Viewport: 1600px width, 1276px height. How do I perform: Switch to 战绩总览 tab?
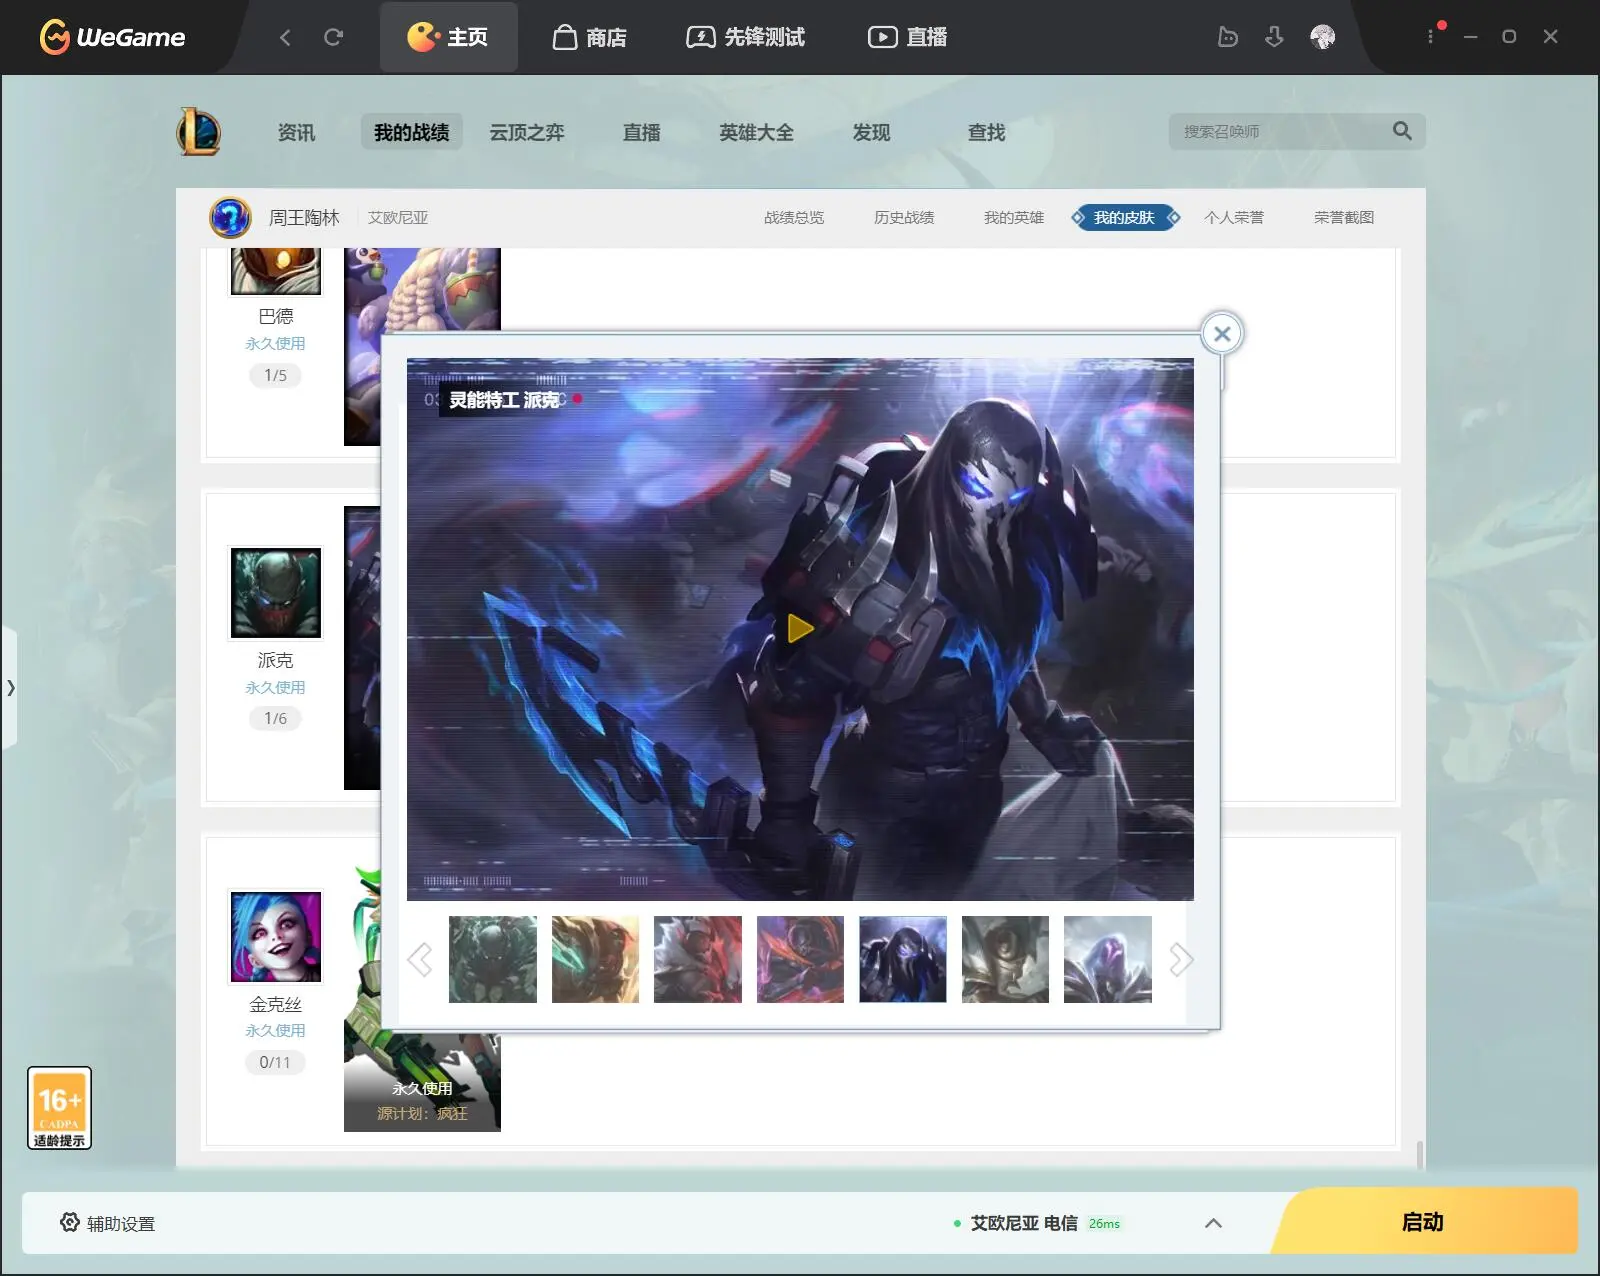click(x=794, y=217)
